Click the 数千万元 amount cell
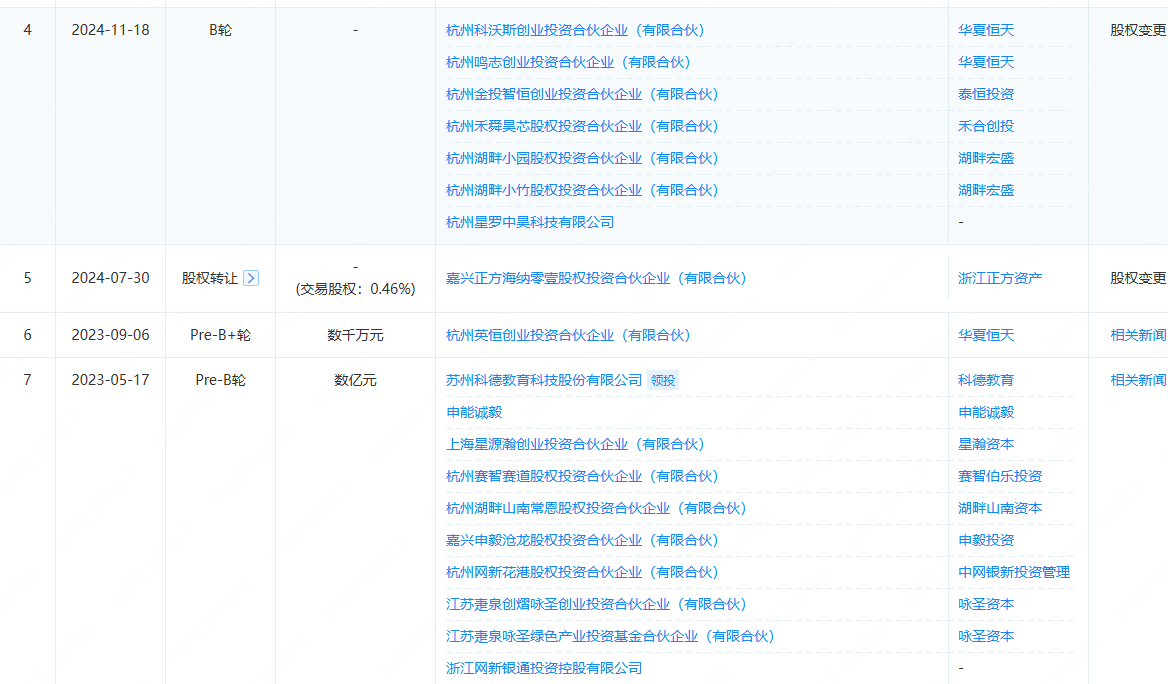Screen dimensions: 1168x684 [x=355, y=335]
